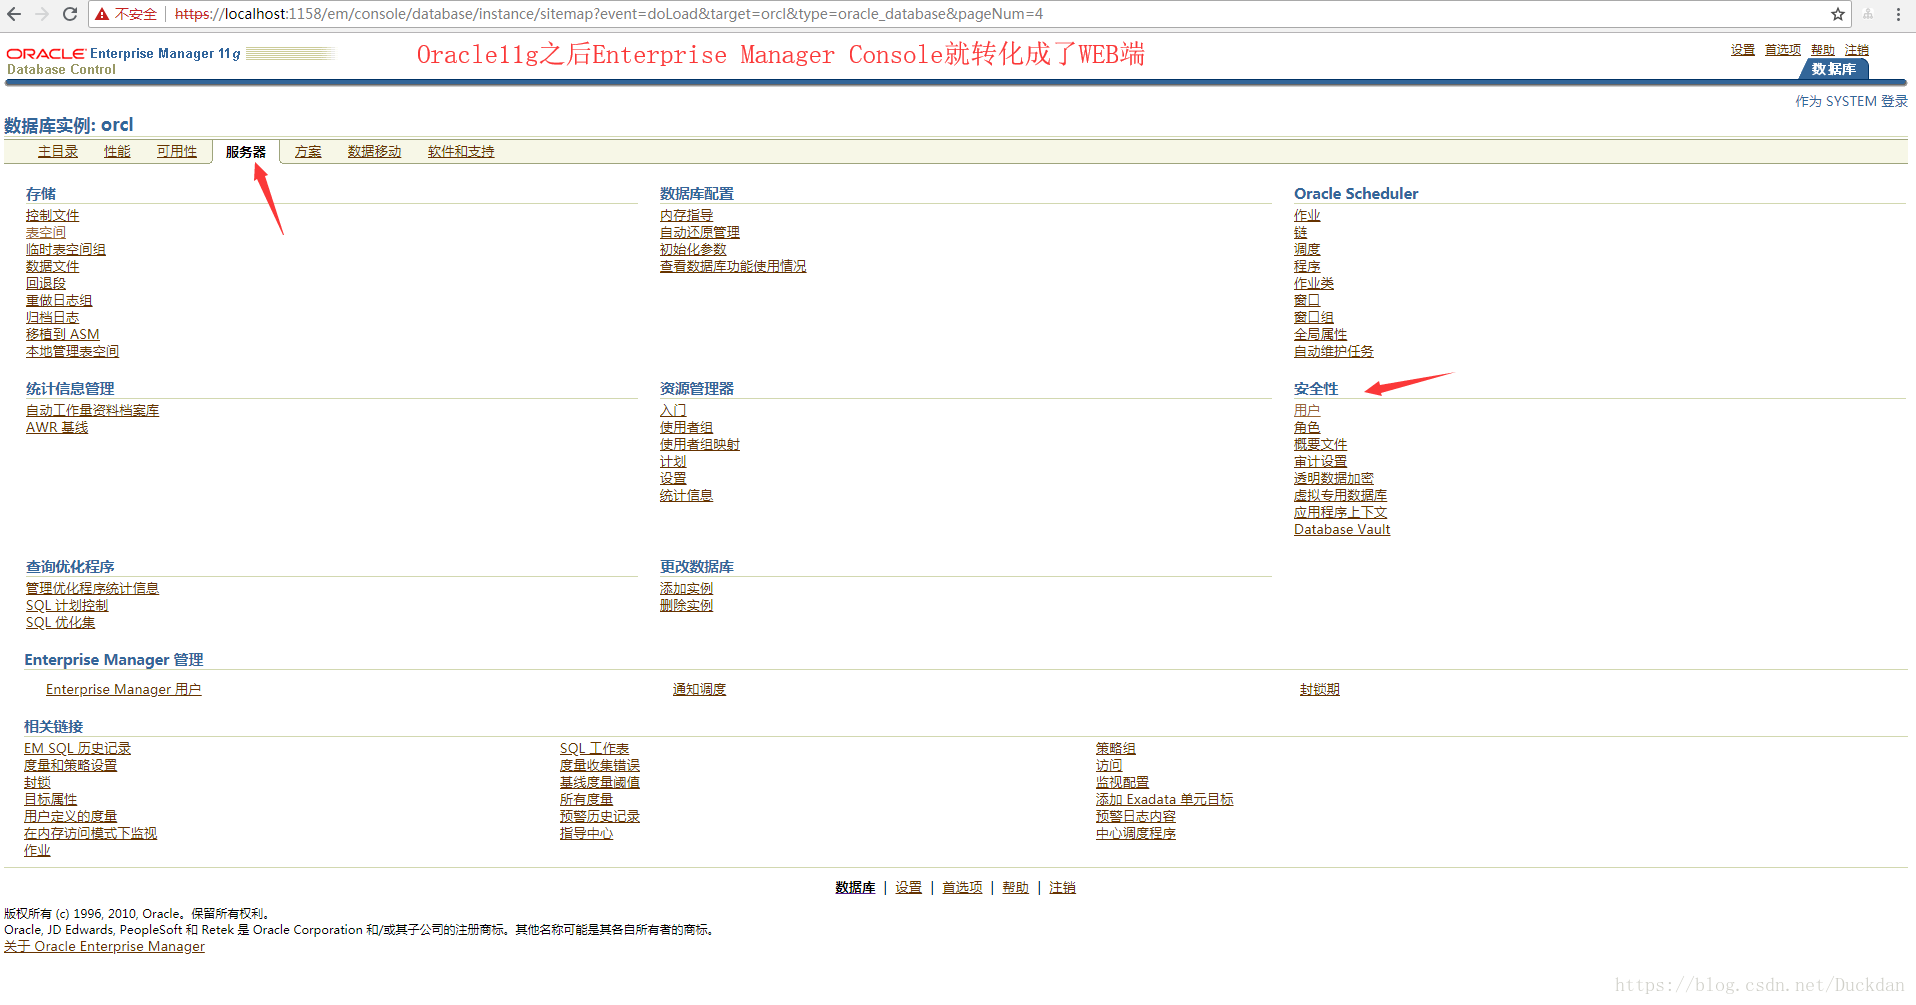Open the 用户 link under 安全性
This screenshot has height=1005, width=1916.
click(x=1307, y=411)
